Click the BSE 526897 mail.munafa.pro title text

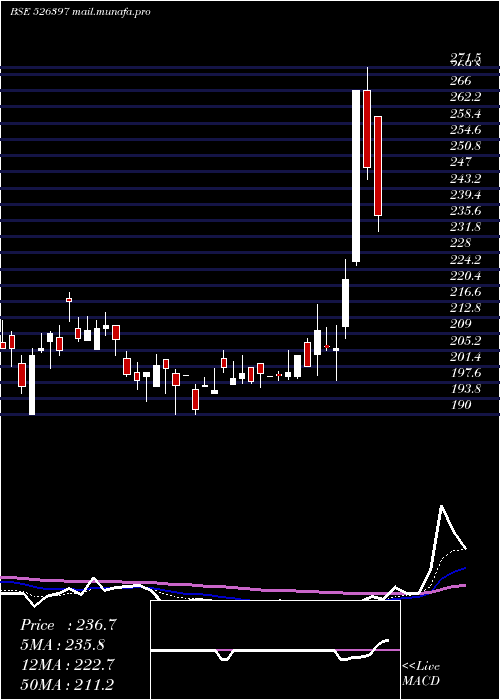point(80,12)
